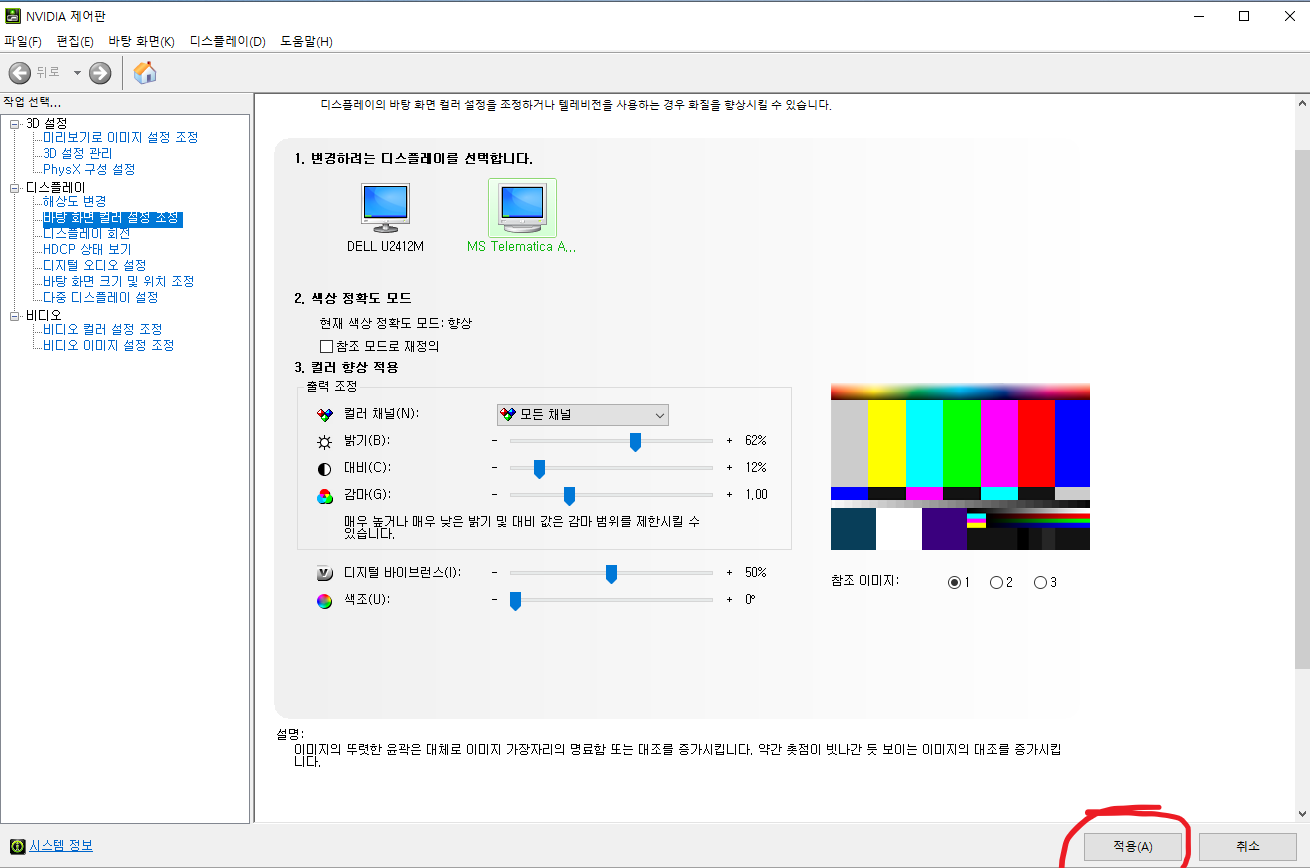The image size is (1310, 868).
Task: Click the 현재 색상 정확도 모드: 향상 text
Action: click(x=395, y=324)
